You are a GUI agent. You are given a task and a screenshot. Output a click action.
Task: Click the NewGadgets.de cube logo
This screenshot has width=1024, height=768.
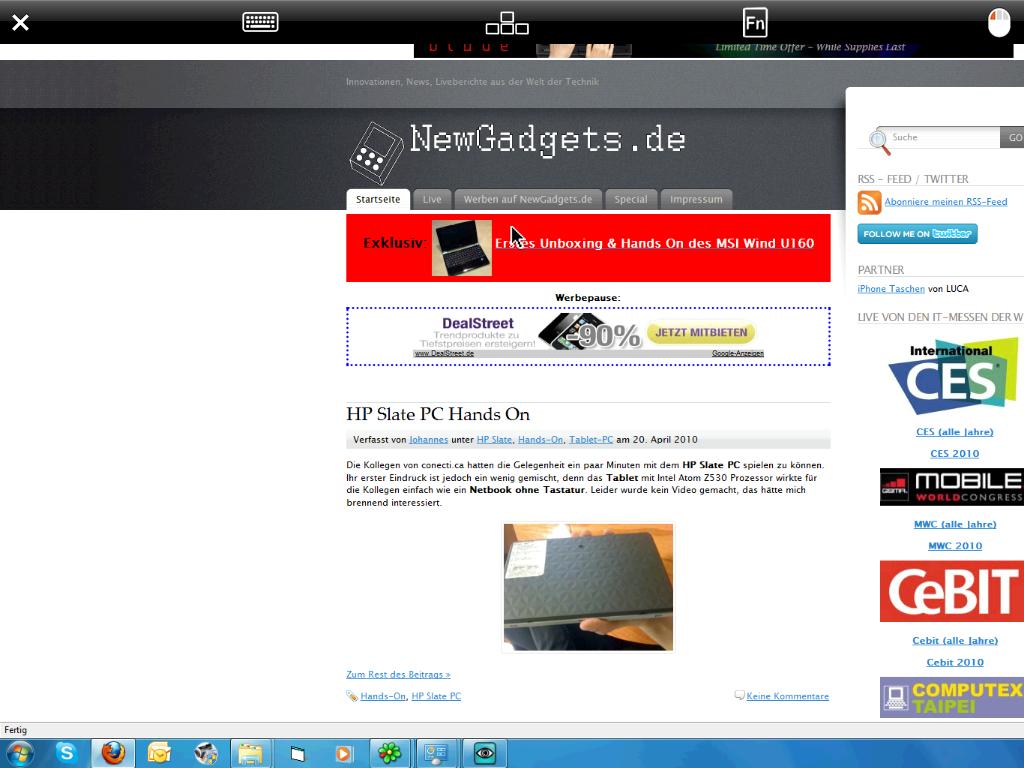376,153
